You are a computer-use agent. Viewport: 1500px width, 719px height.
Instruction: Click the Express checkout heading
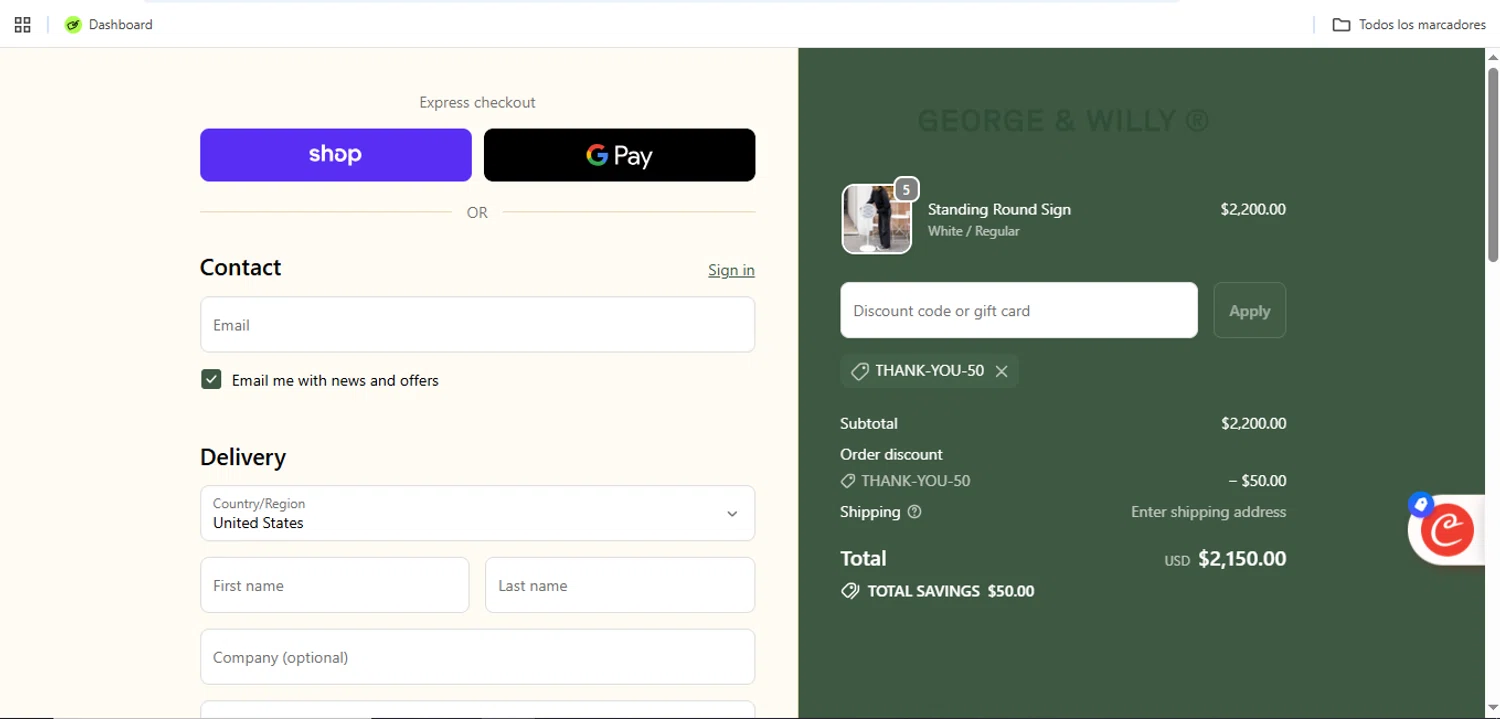[x=477, y=102]
